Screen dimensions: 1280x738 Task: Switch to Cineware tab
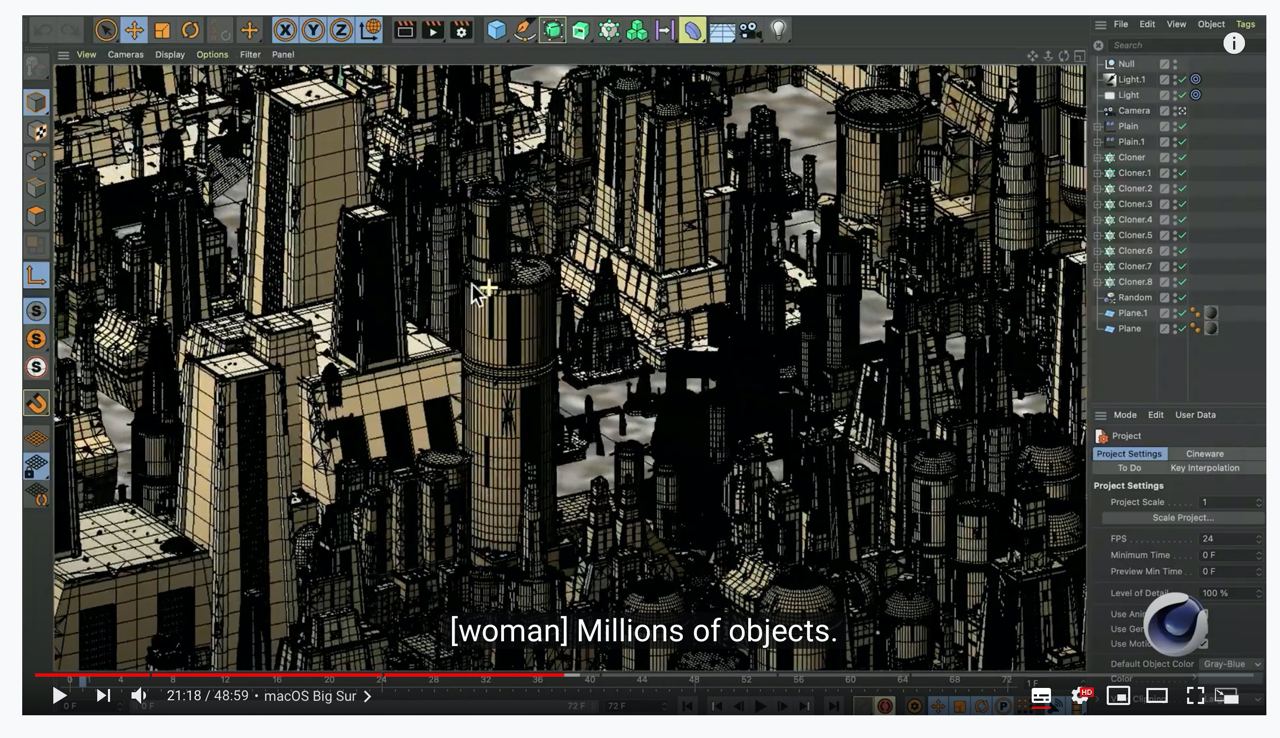(x=1204, y=454)
